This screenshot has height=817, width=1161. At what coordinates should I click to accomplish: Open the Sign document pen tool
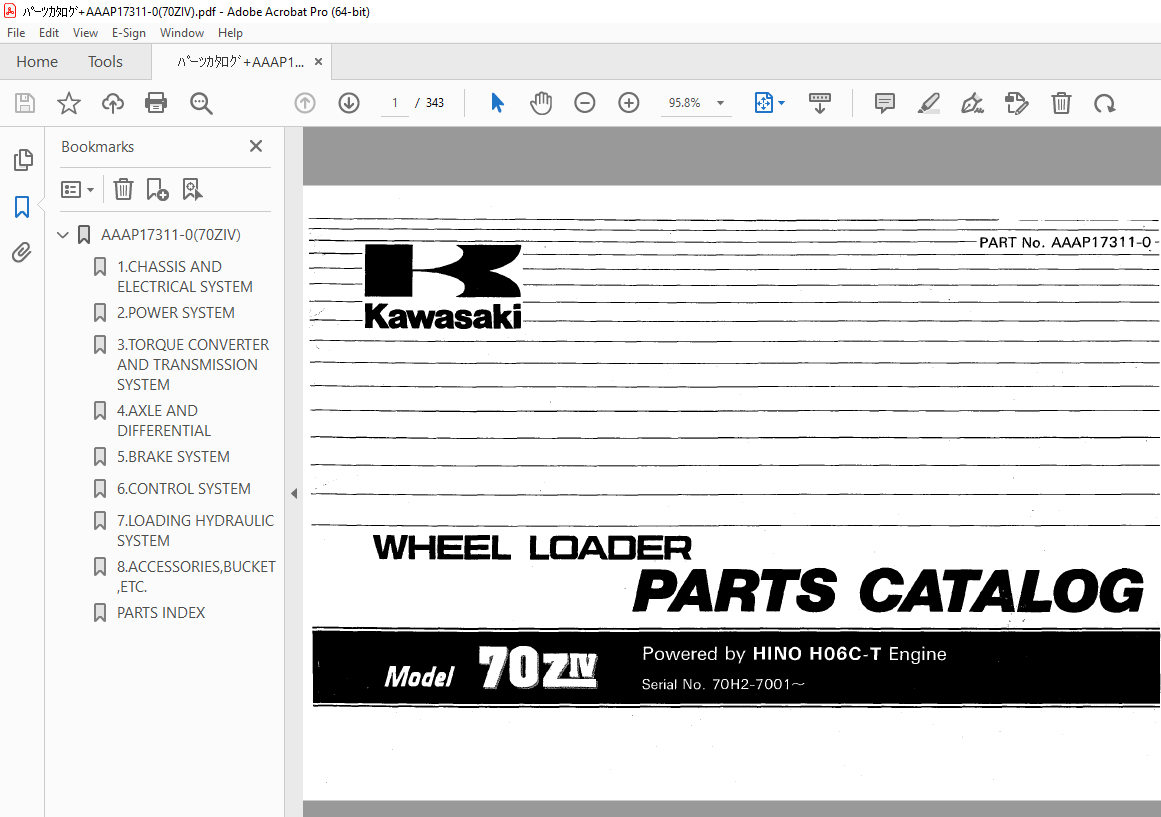pyautogui.click(x=972, y=103)
